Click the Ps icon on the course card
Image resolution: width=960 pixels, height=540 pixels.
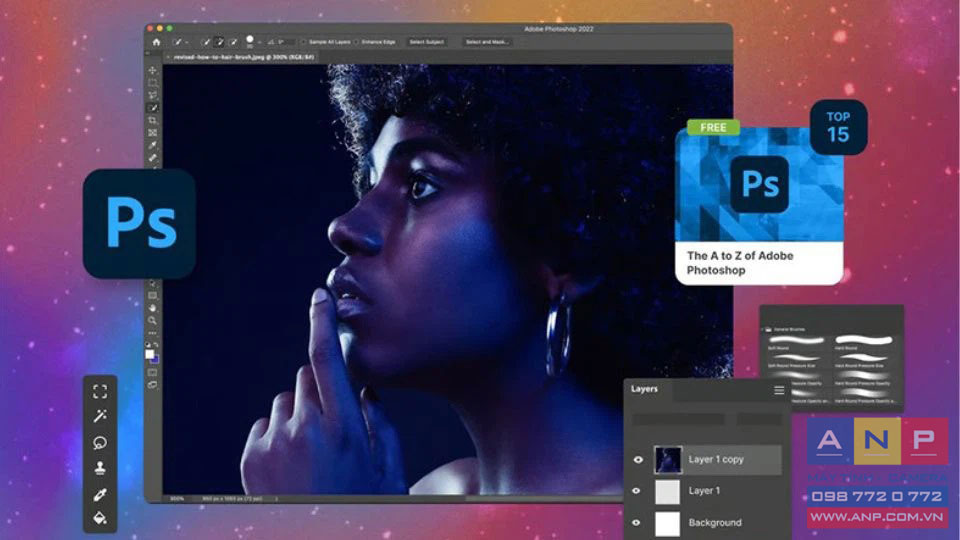pos(759,184)
